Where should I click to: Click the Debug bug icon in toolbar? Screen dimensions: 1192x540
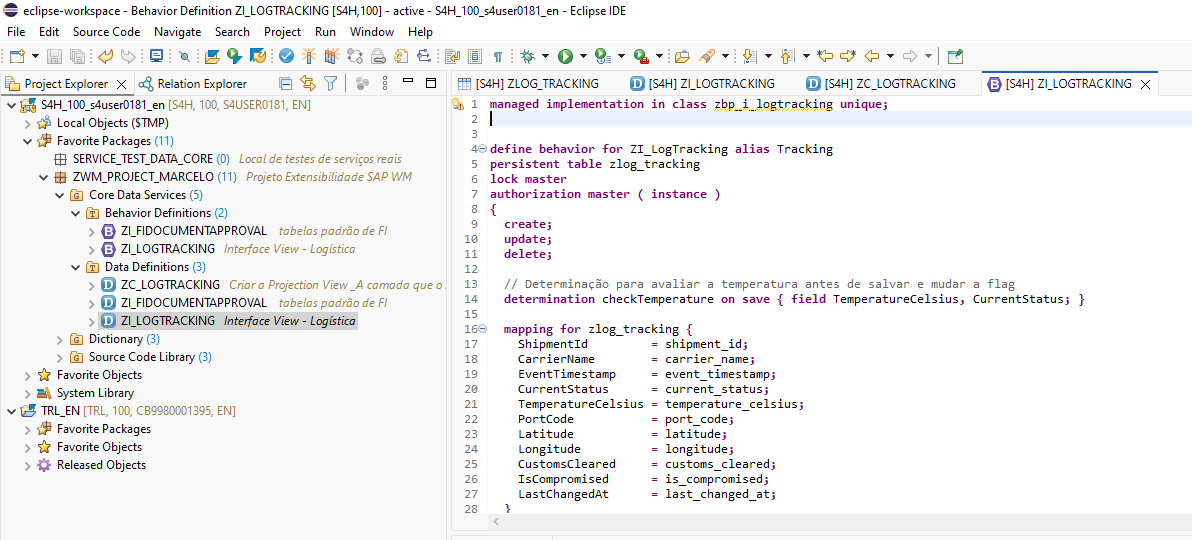coord(527,57)
